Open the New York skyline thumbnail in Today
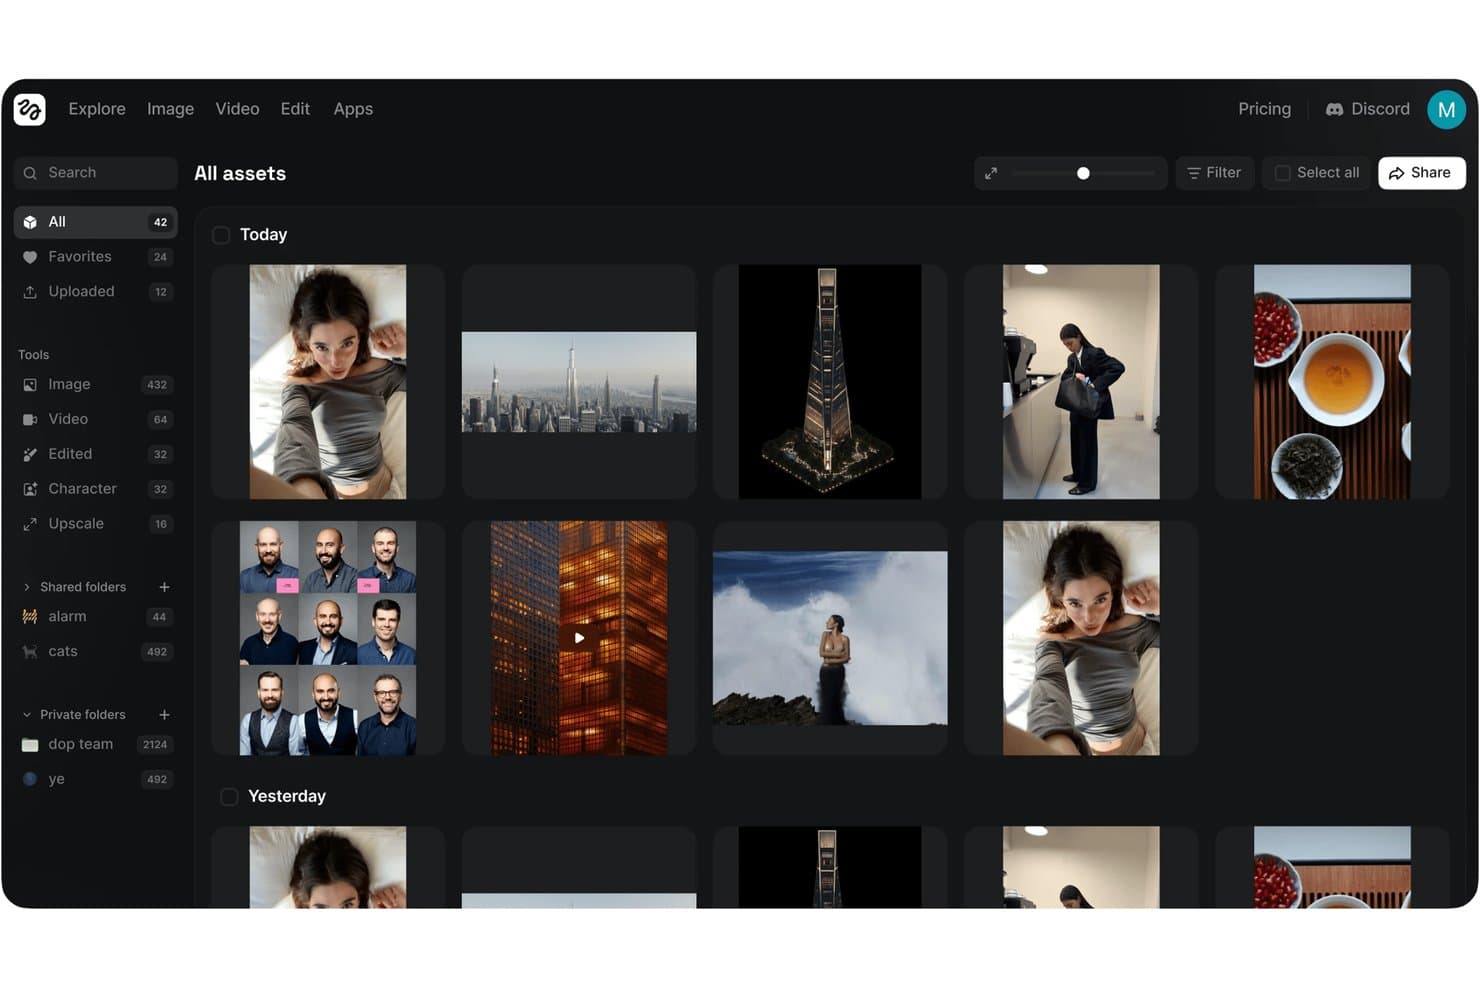 pyautogui.click(x=579, y=382)
